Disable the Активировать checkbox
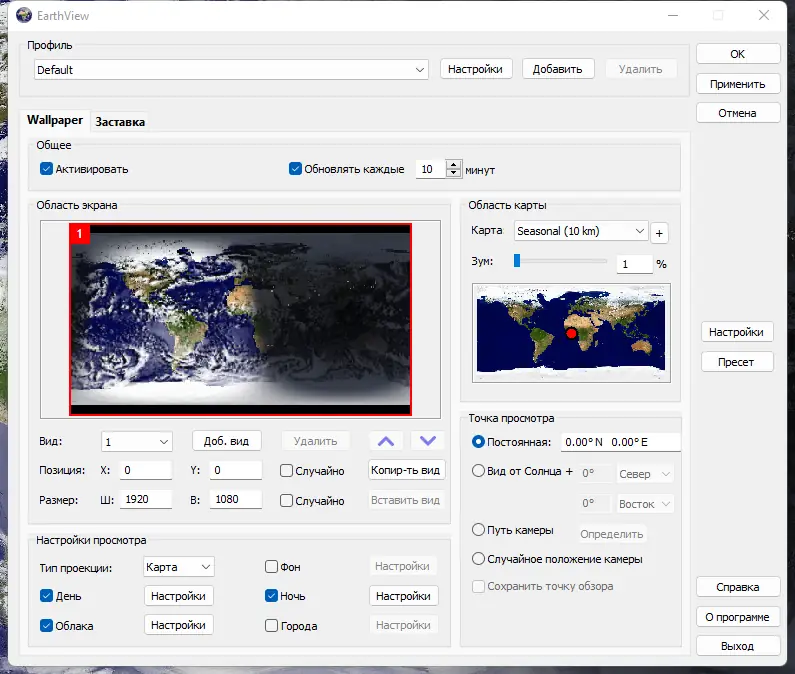The height and width of the screenshot is (674, 795). [x=46, y=169]
